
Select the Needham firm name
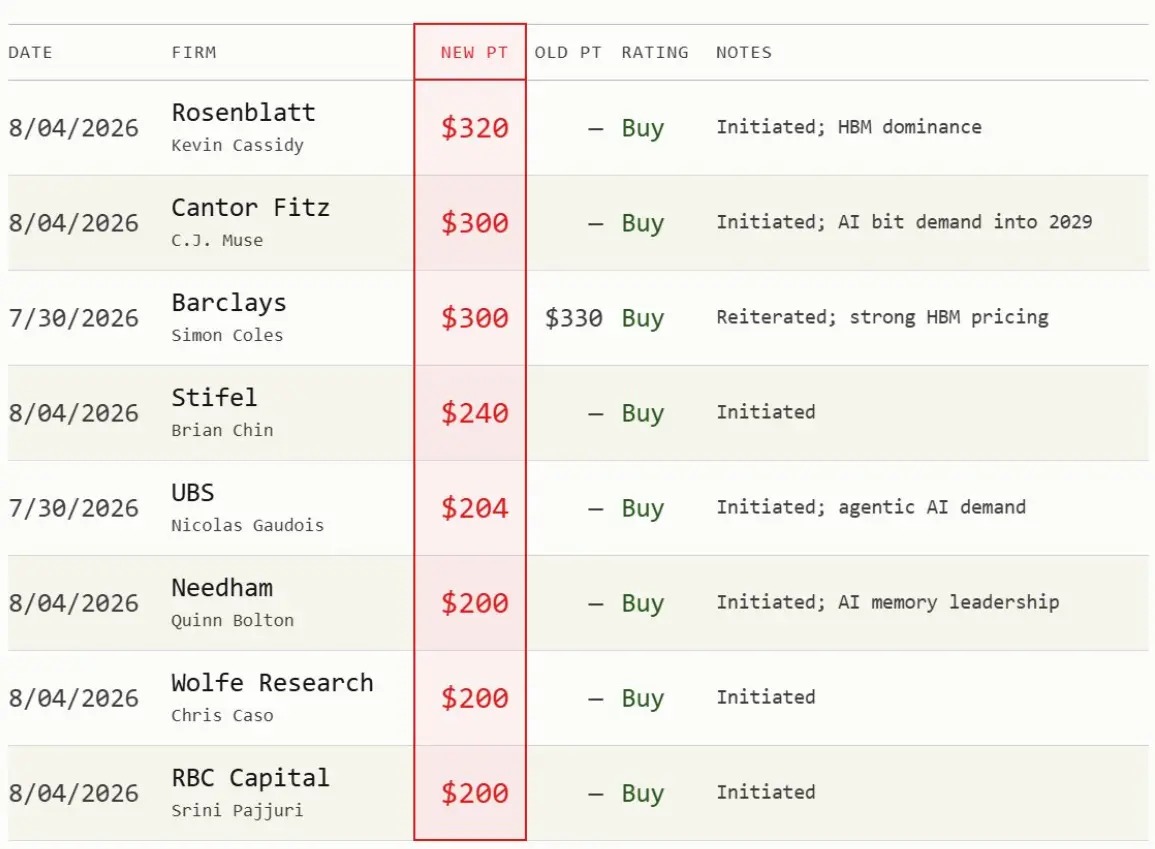click(222, 588)
